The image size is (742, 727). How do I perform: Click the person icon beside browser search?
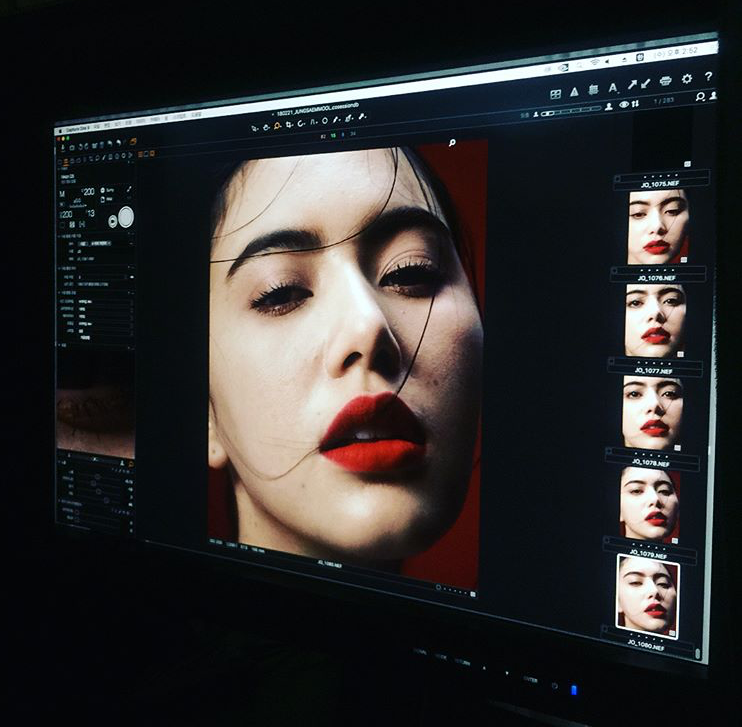coord(713,96)
